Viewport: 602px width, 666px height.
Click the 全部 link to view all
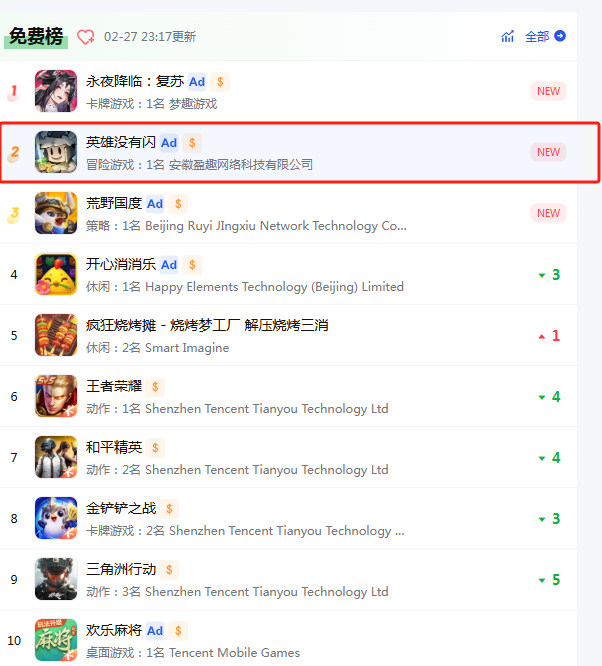coord(537,37)
